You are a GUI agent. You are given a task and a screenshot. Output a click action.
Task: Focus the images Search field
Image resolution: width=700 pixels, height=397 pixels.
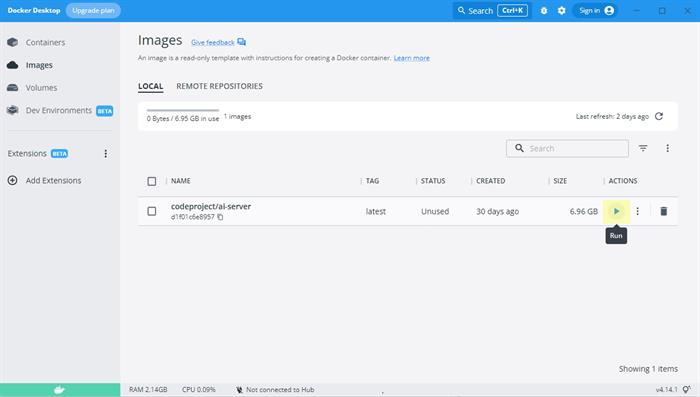pyautogui.click(x=567, y=148)
